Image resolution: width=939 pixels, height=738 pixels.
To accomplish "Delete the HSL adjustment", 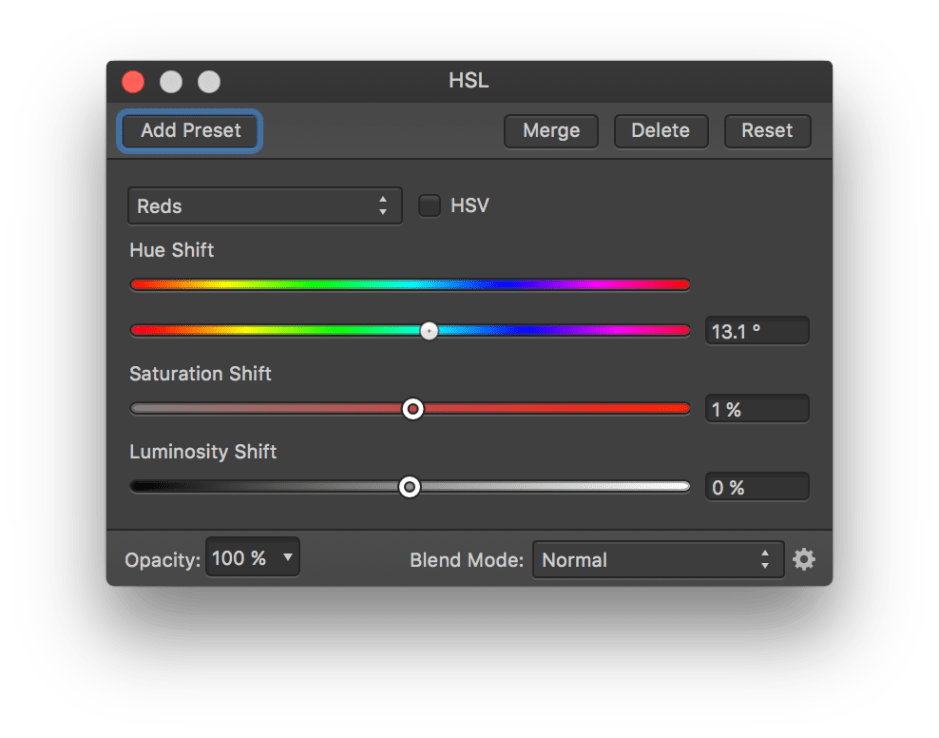I will click(660, 131).
